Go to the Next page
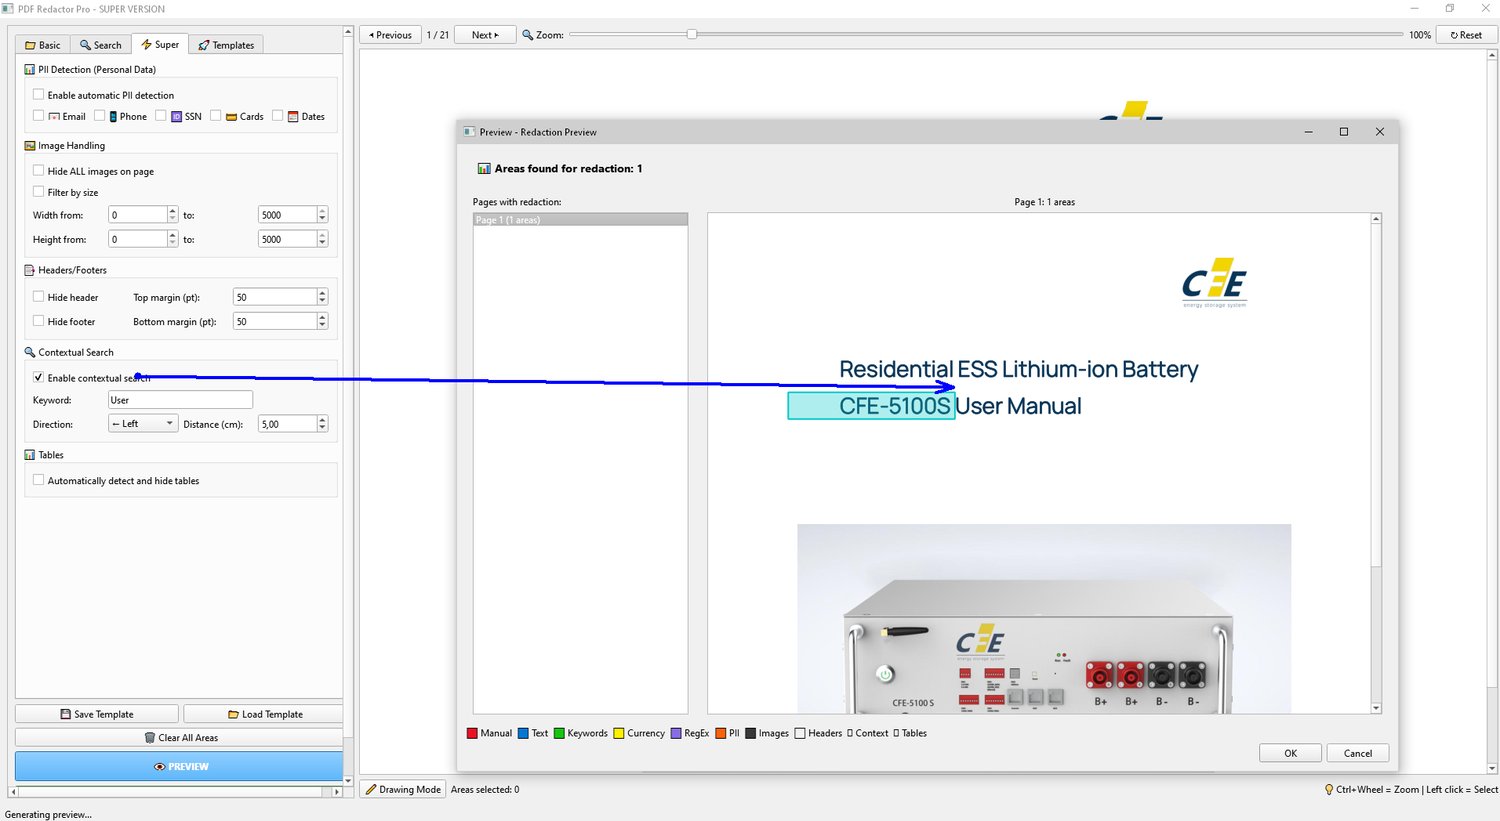This screenshot has height=821, width=1500. (485, 35)
